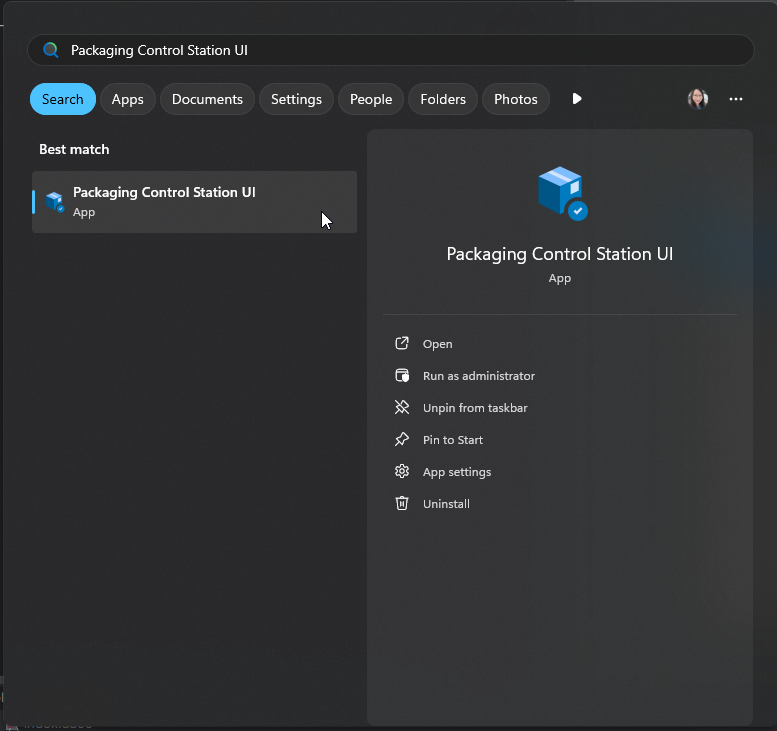Click the App settings gear icon
The height and width of the screenshot is (731, 777).
point(402,472)
